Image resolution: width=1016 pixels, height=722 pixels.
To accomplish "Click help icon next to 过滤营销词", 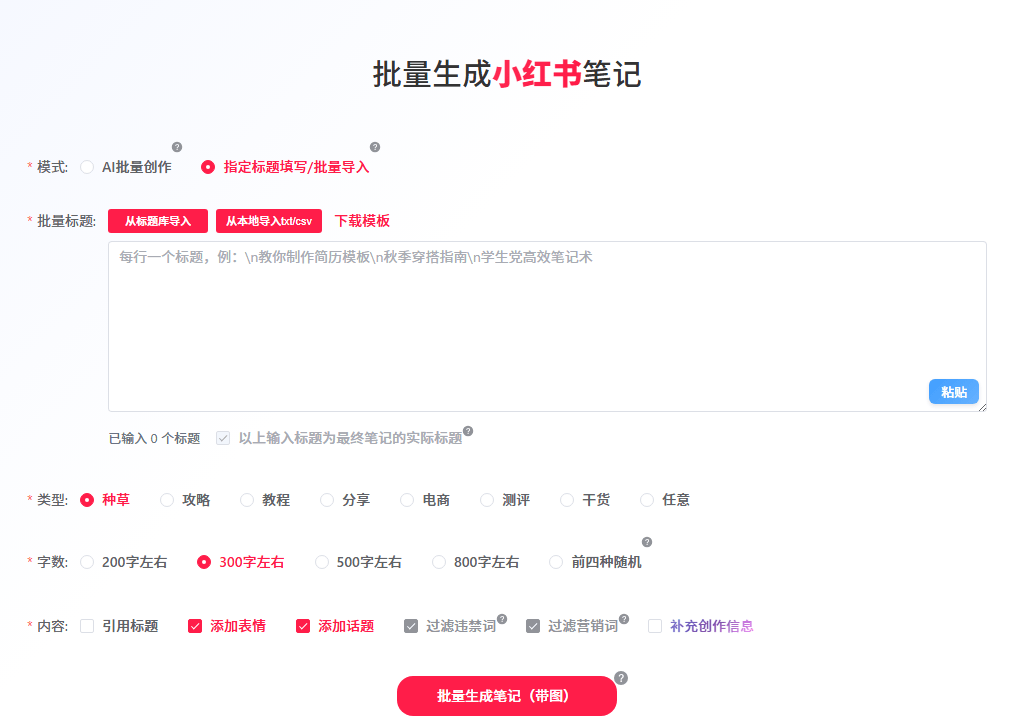I will tap(624, 619).
